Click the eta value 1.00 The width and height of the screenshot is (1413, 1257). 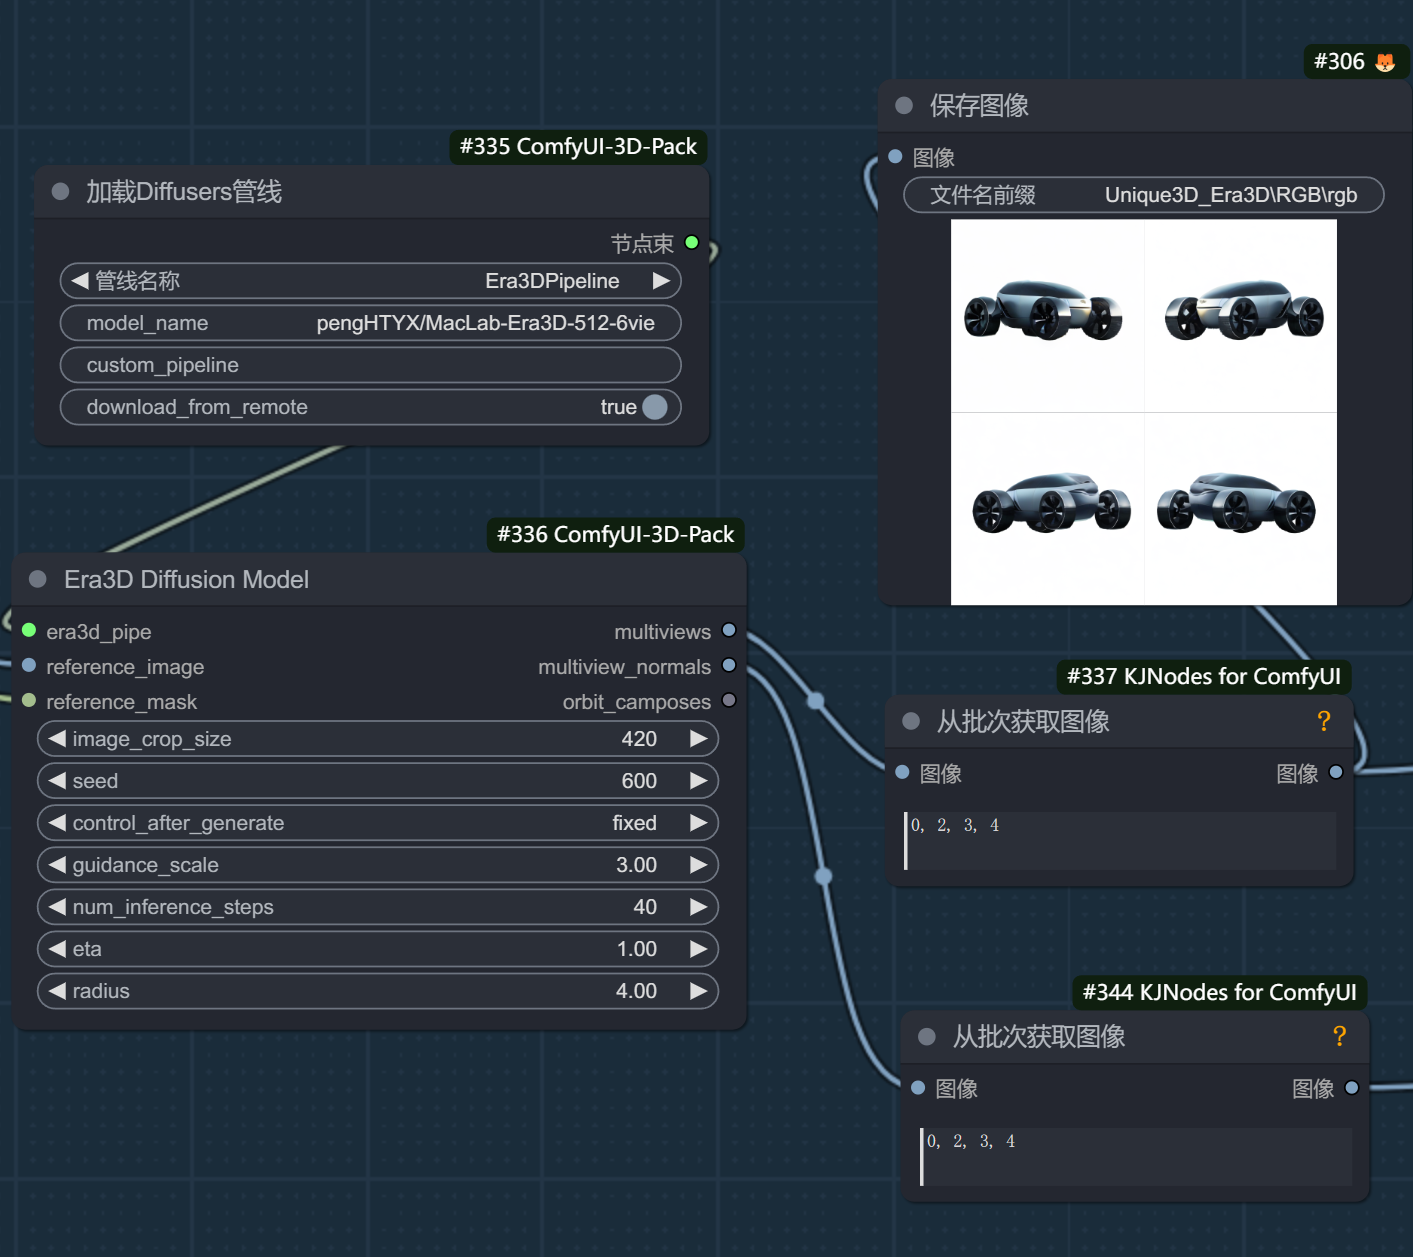click(x=636, y=949)
